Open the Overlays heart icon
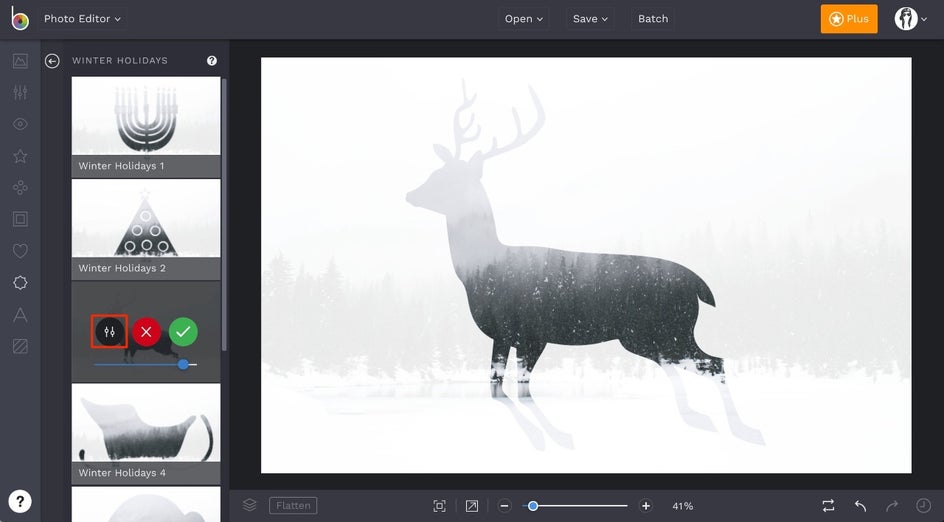 click(20, 251)
